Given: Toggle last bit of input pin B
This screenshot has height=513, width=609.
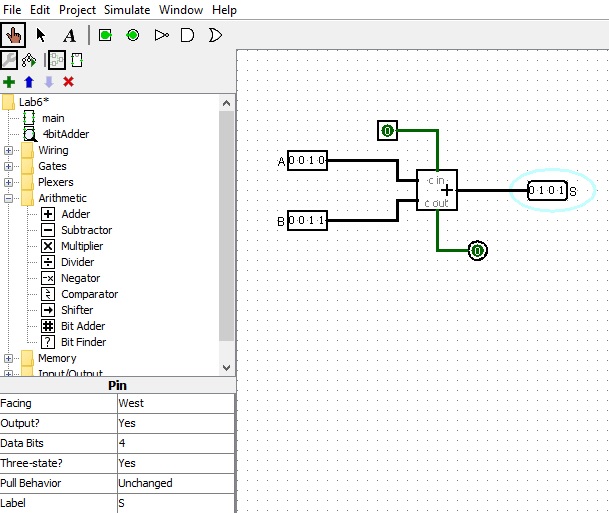Looking at the screenshot, I should (322, 220).
